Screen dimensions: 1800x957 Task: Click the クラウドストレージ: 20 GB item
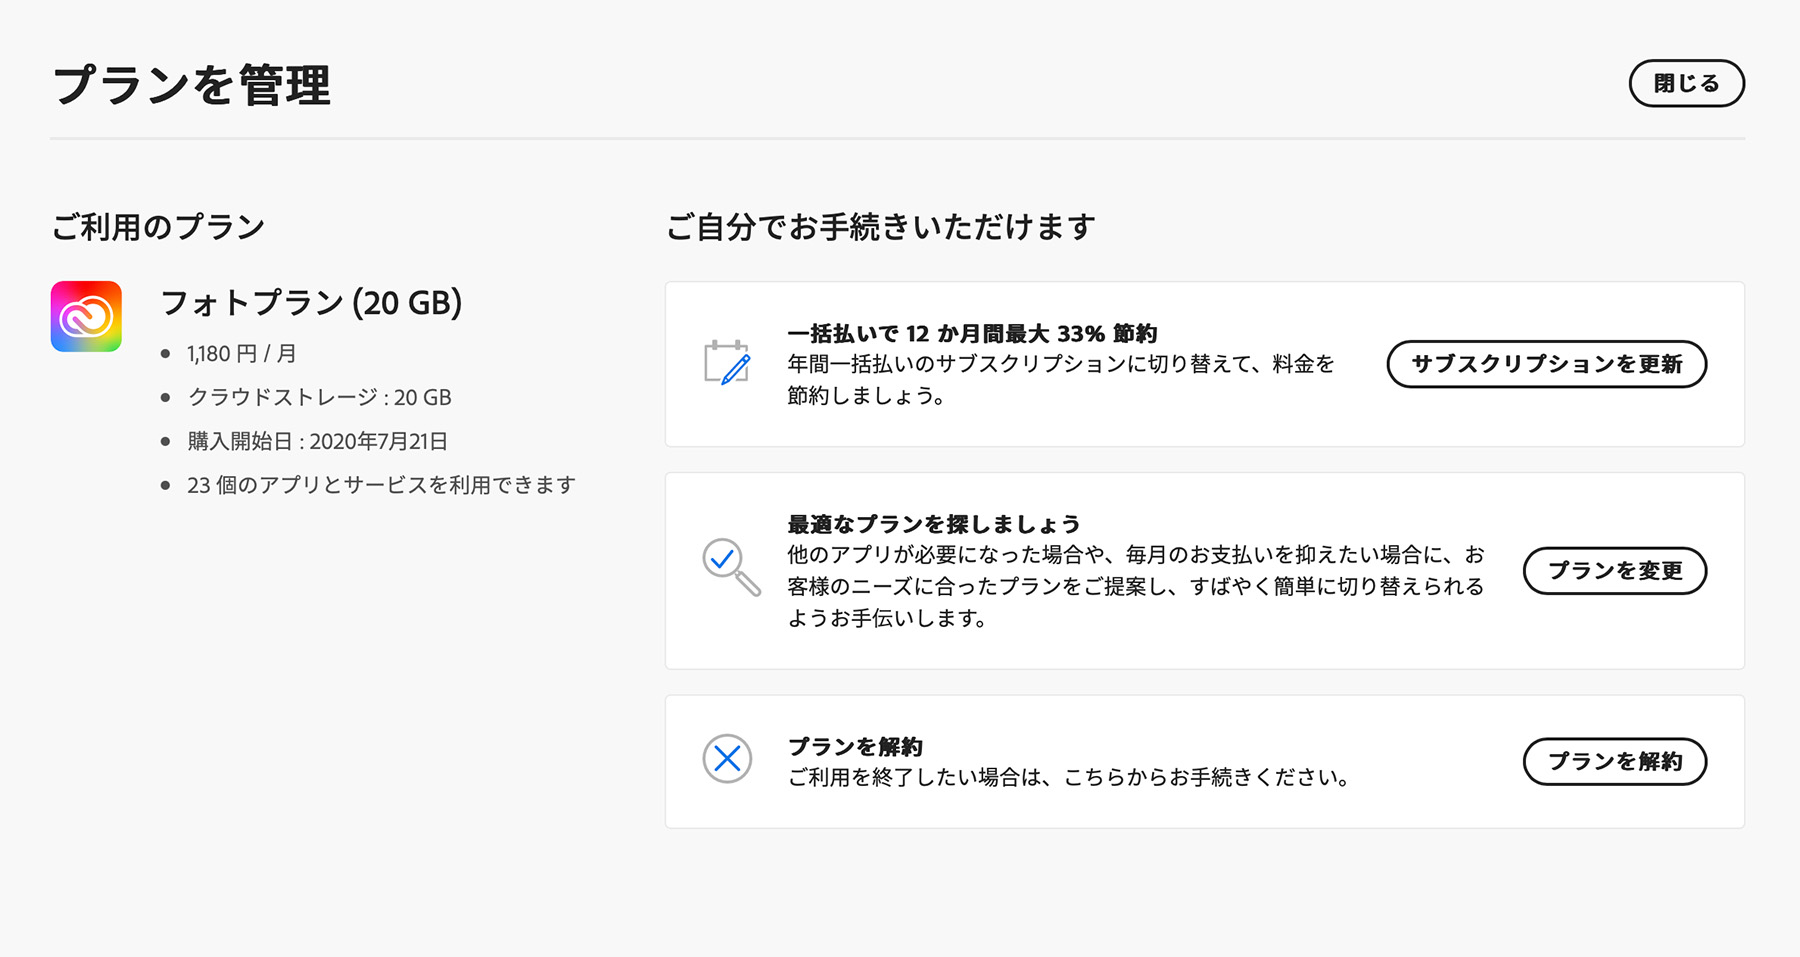pyautogui.click(x=319, y=398)
